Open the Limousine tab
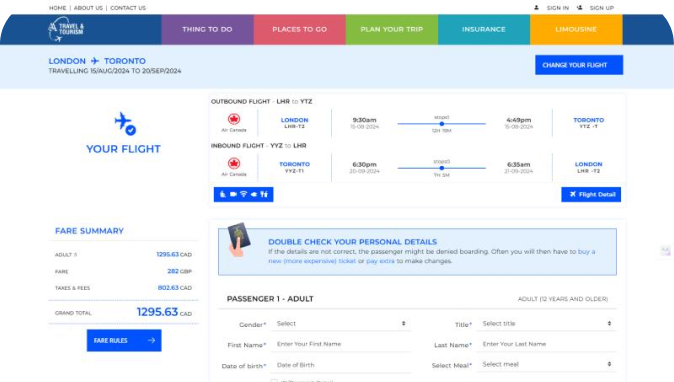 [576, 29]
